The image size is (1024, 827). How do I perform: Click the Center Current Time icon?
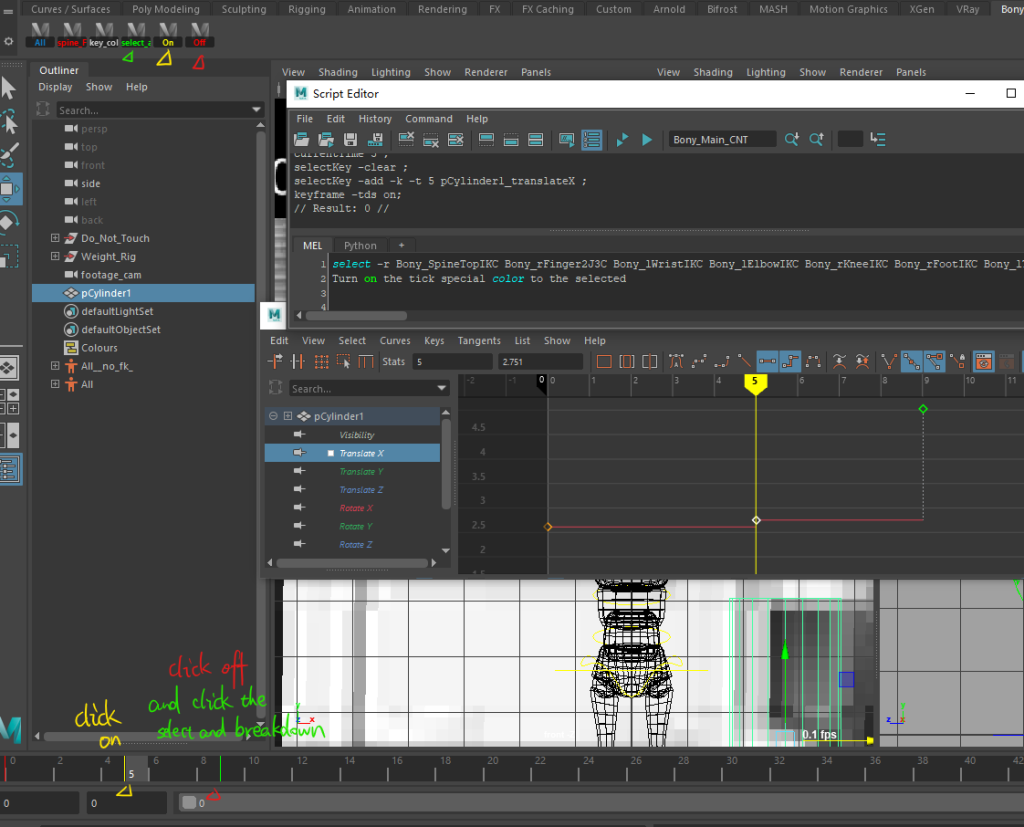pos(649,361)
